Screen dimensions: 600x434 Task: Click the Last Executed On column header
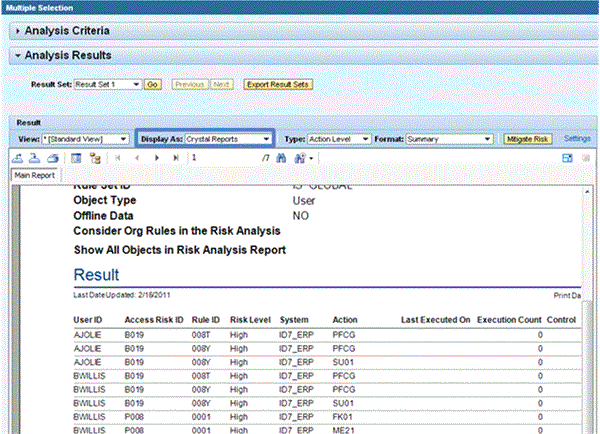435,320
